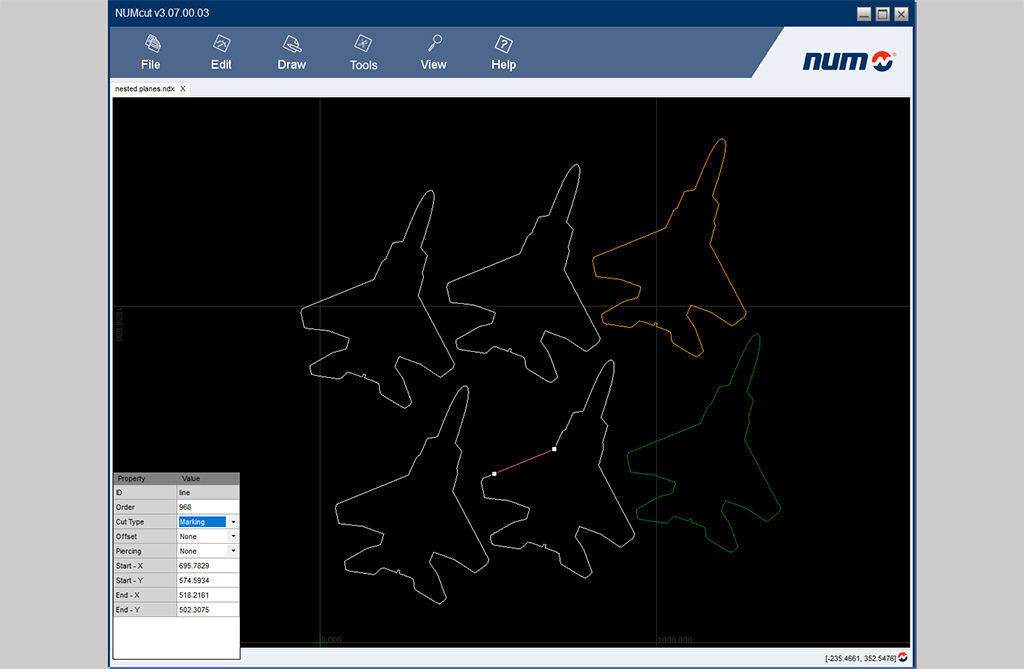This screenshot has width=1024, height=669.
Task: Maximize the NUMcut window
Action: 882,14
